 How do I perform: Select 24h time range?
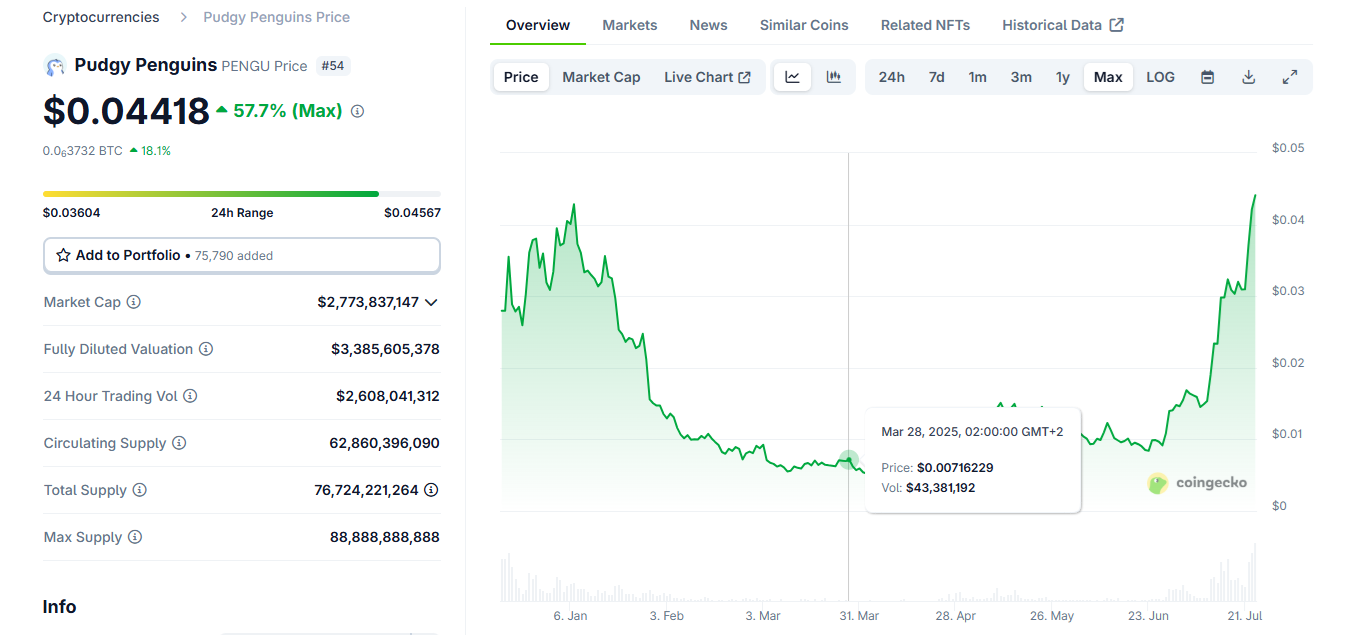tap(892, 77)
